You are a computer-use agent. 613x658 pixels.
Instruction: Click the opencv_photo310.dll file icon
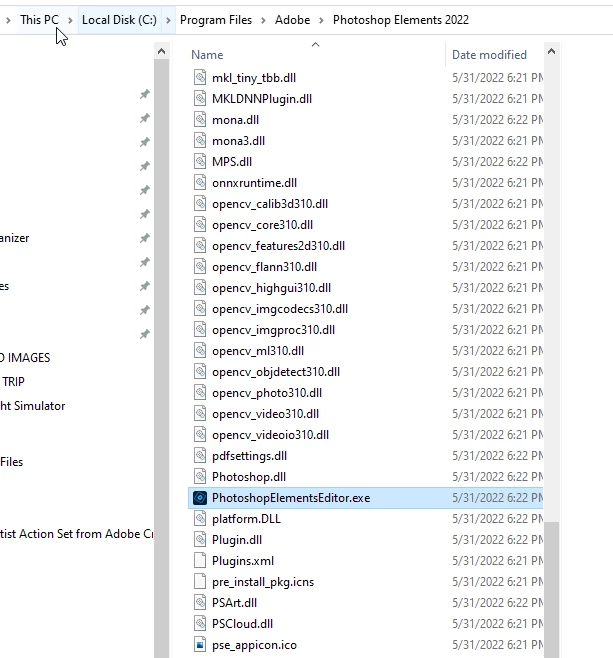(200, 392)
